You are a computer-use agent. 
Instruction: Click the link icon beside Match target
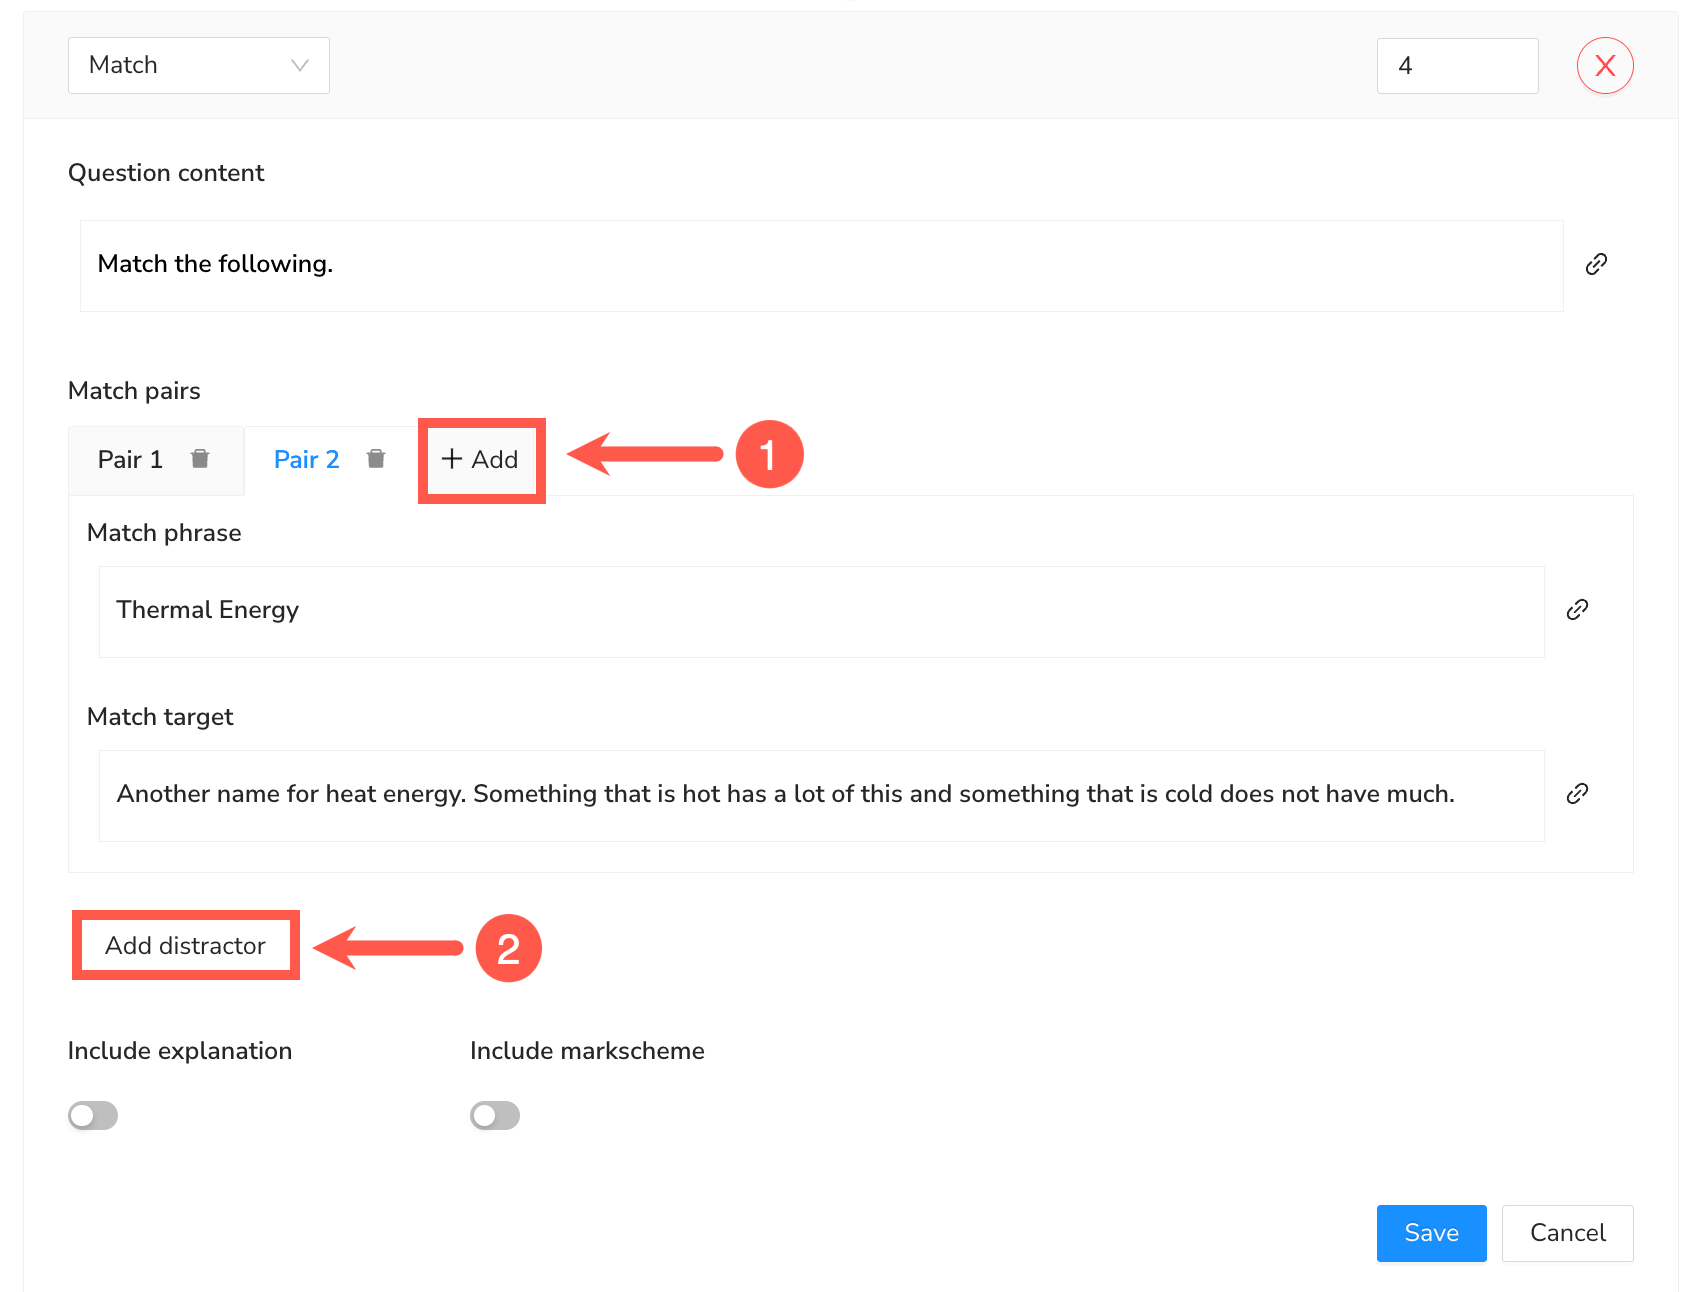pyautogui.click(x=1577, y=794)
